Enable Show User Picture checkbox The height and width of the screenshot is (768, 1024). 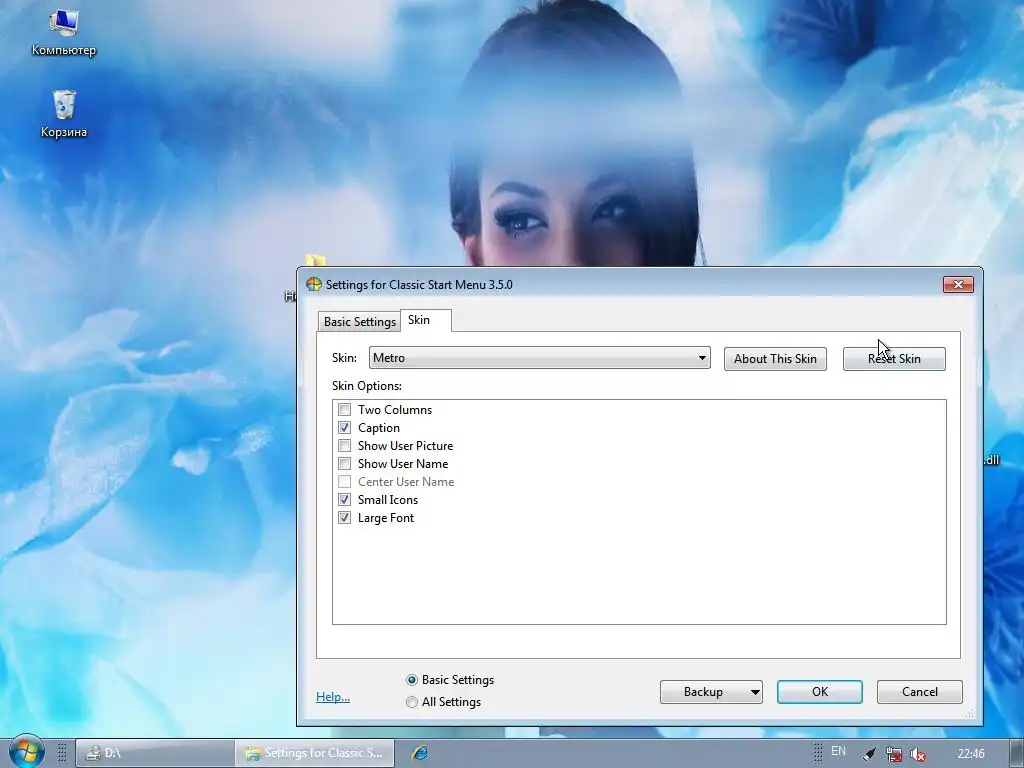pyautogui.click(x=344, y=445)
